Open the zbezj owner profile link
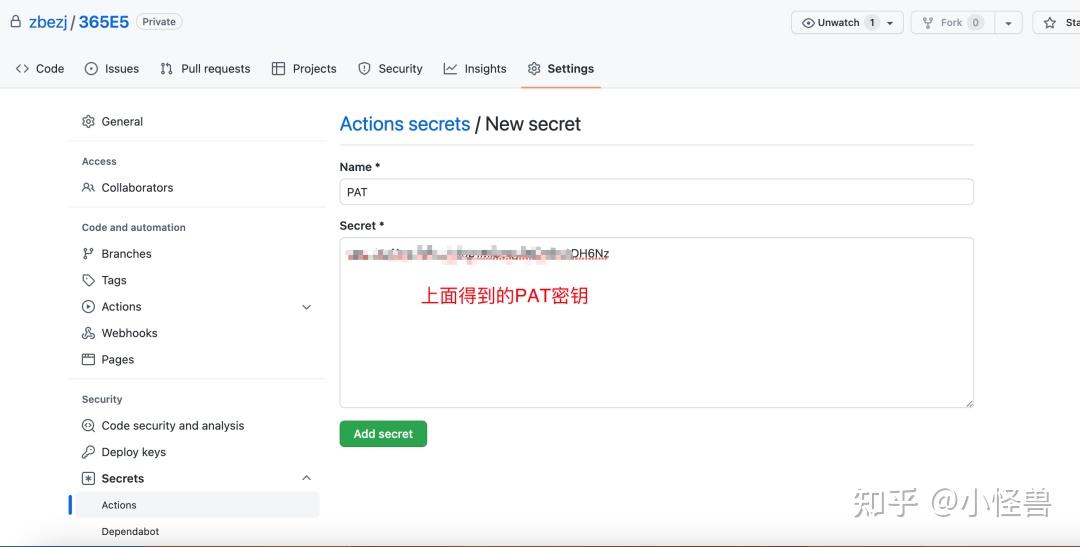 tap(48, 22)
